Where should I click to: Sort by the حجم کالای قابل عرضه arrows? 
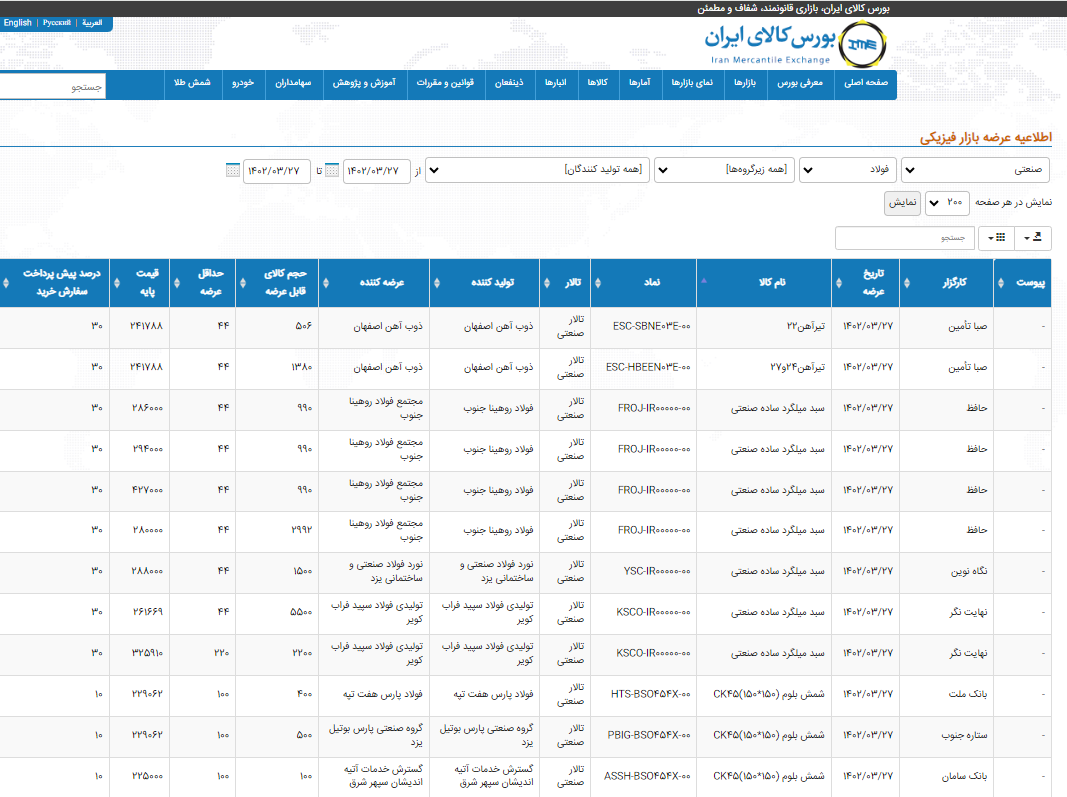point(242,282)
